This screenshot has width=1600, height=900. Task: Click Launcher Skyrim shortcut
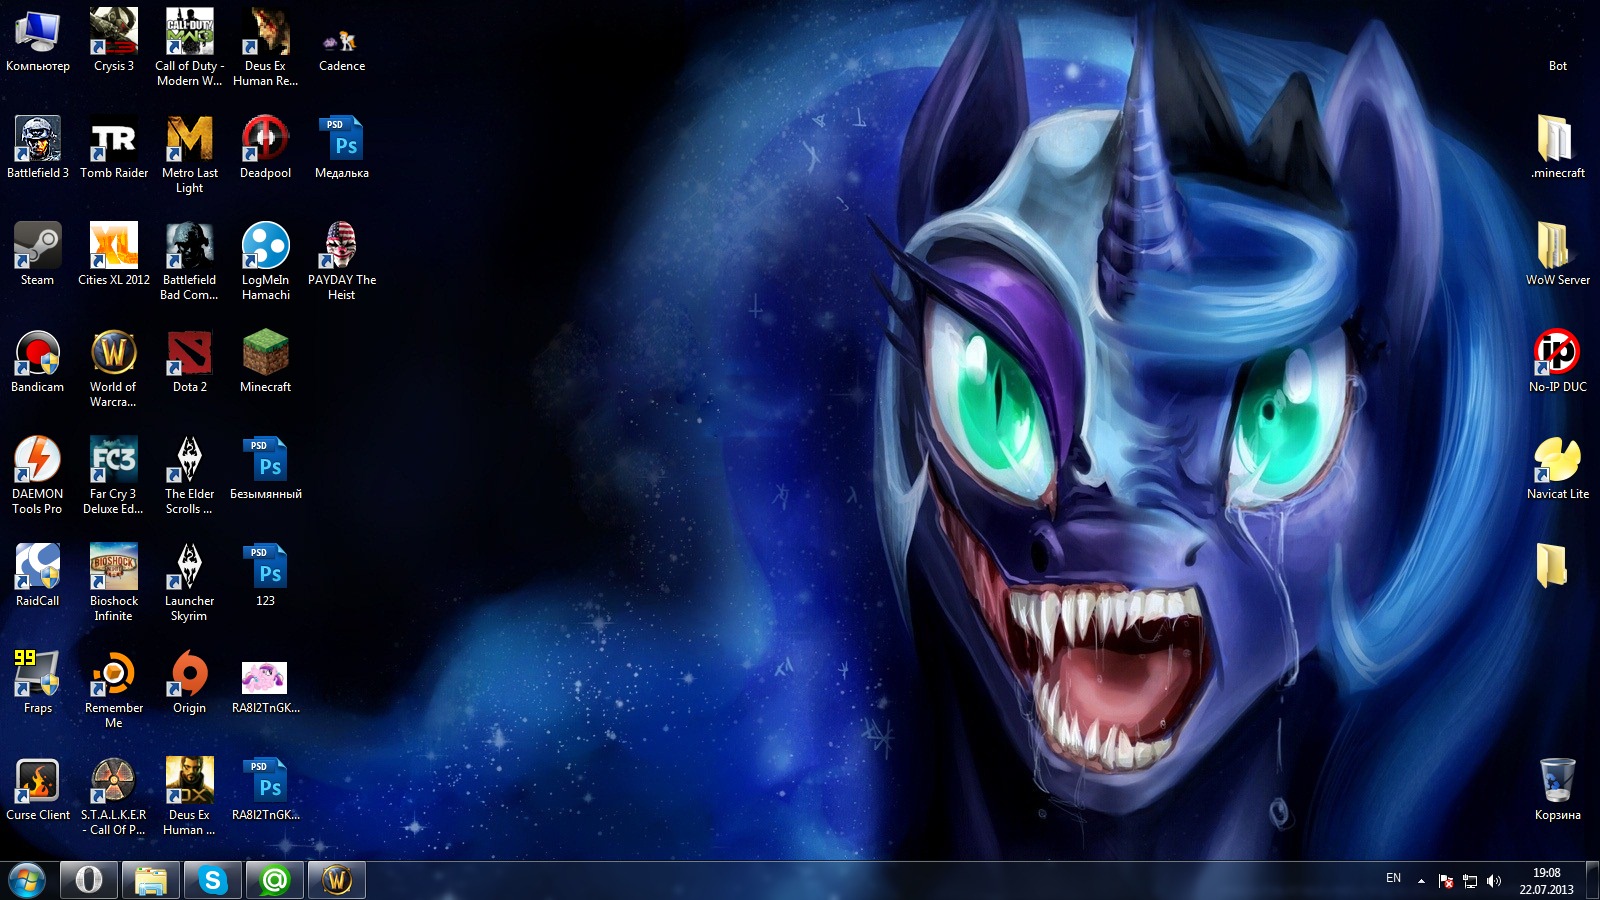tap(190, 583)
